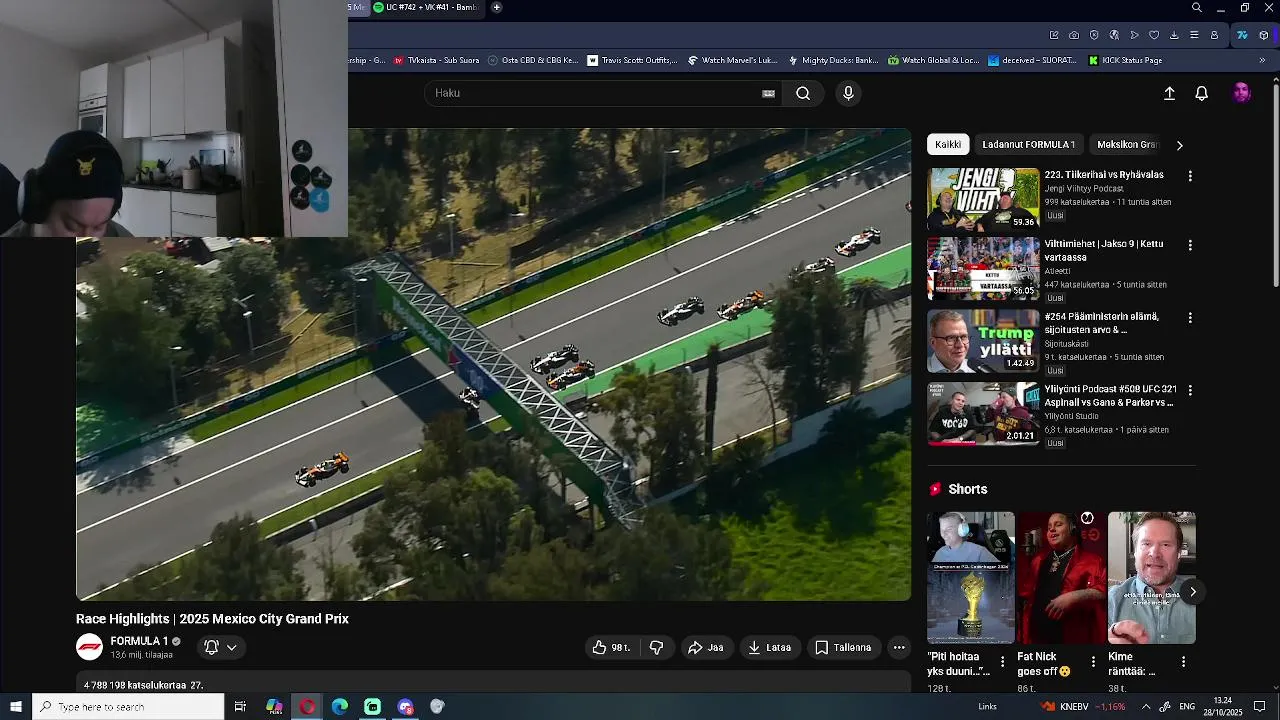Open Mighty Ducks bookmark
Image resolution: width=1280 pixels, height=720 pixels.
pos(833,60)
